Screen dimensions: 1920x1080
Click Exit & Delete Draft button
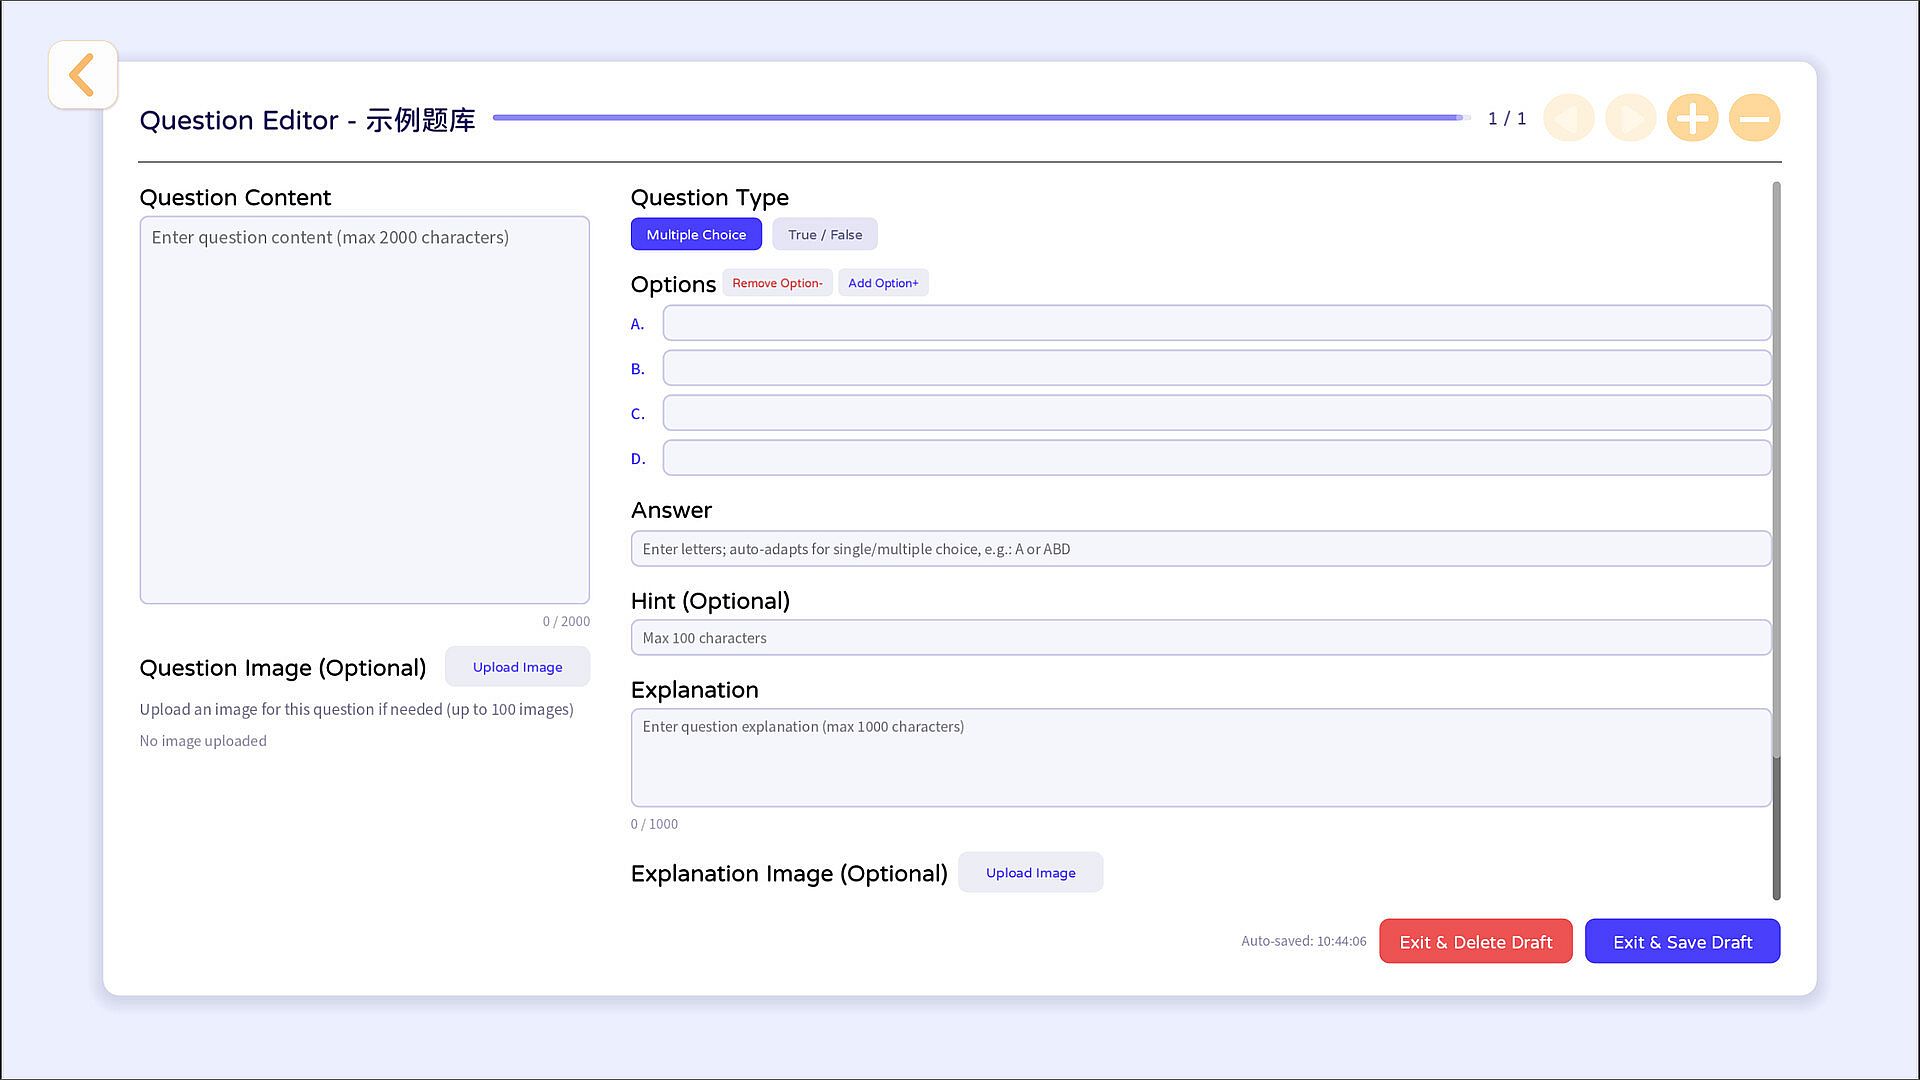1476,942
